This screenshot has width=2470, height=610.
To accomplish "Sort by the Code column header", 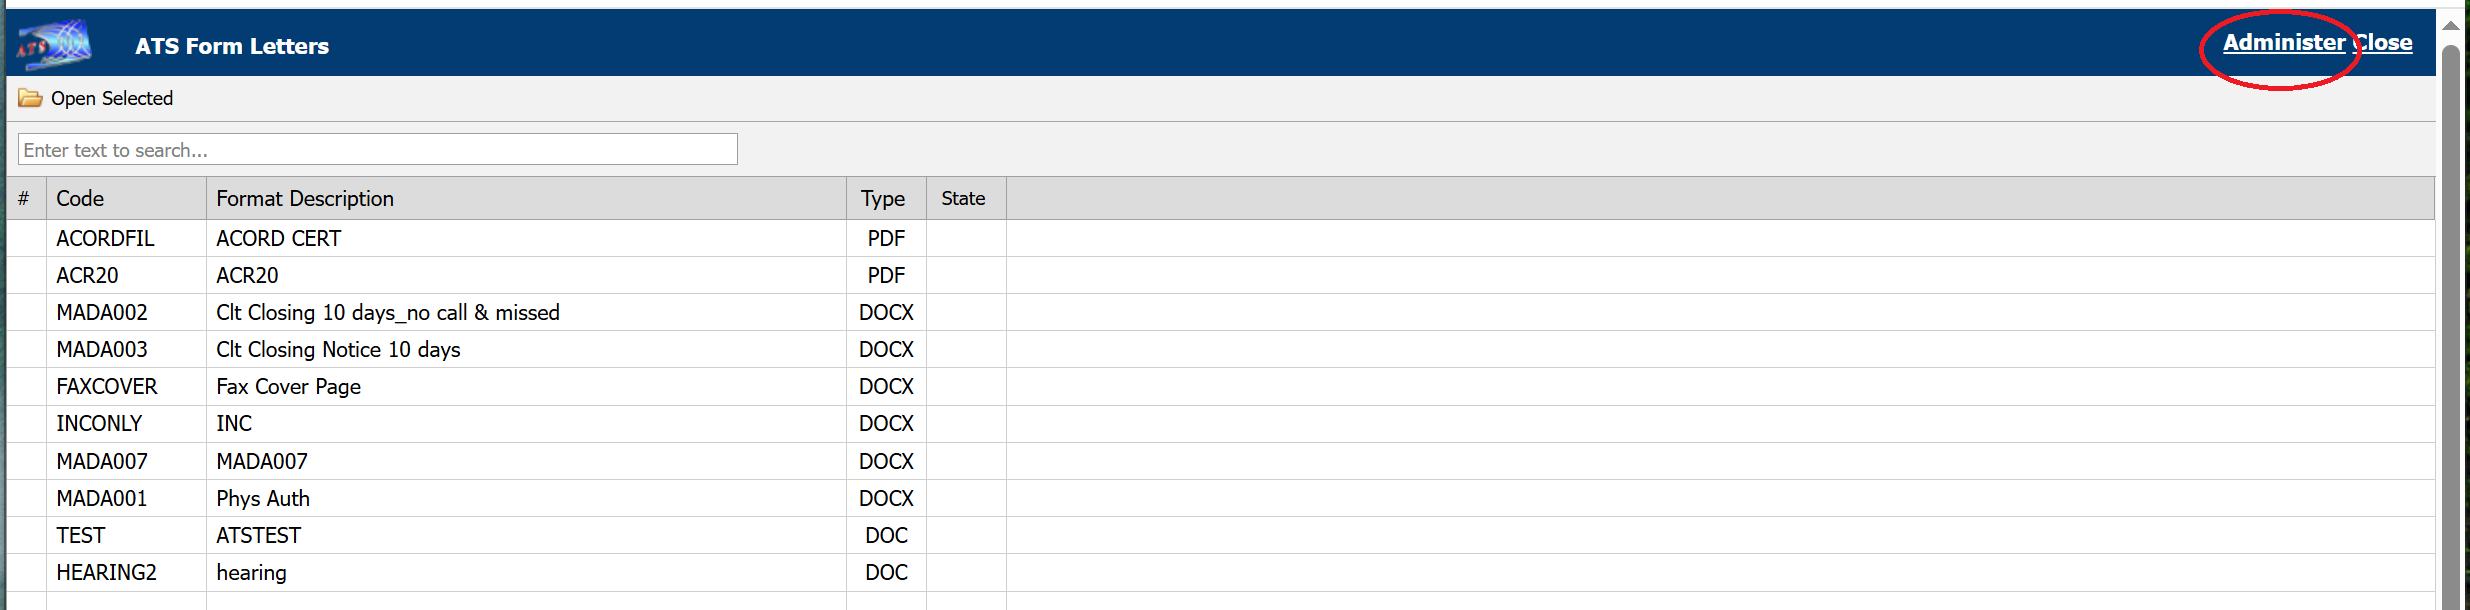I will coord(80,199).
